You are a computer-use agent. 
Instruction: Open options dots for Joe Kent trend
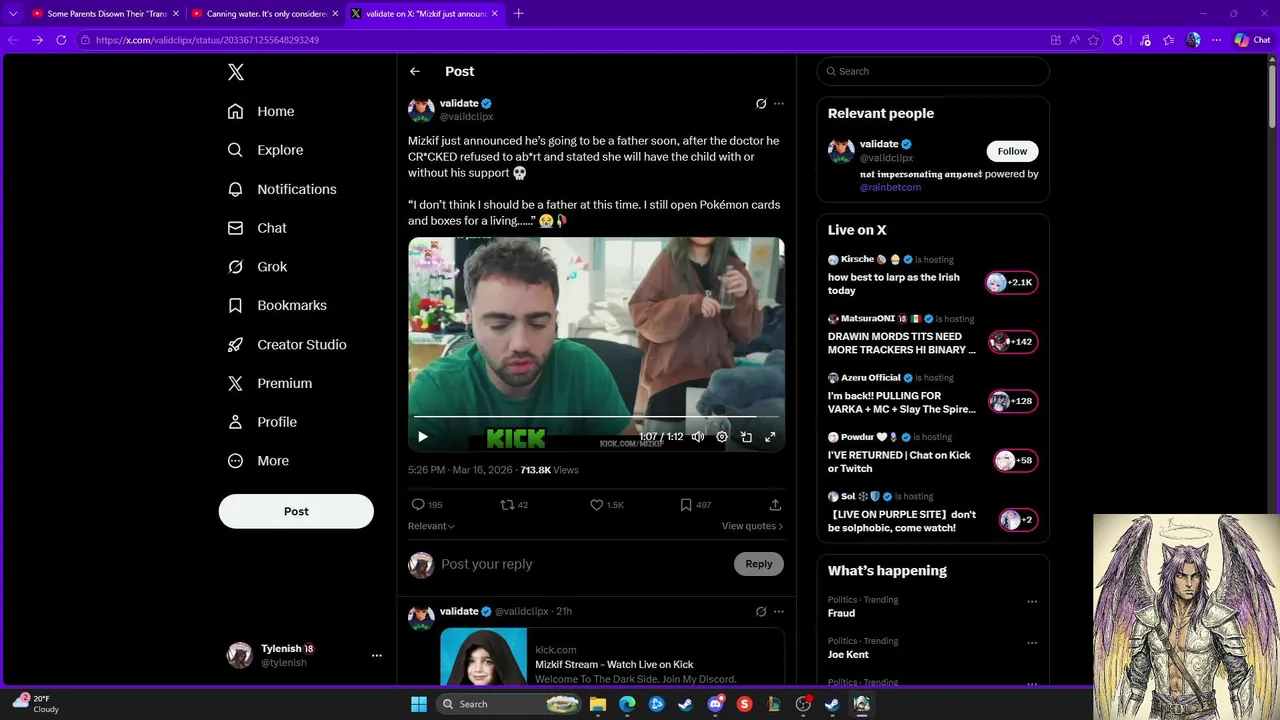pos(1032,643)
